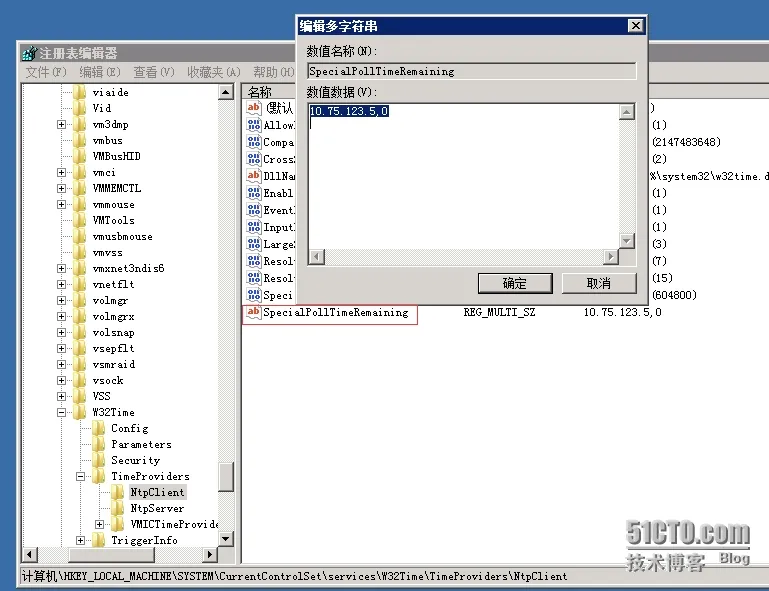Click the vmbus folder icon
Viewport: 769px width, 591px height.
[80, 140]
